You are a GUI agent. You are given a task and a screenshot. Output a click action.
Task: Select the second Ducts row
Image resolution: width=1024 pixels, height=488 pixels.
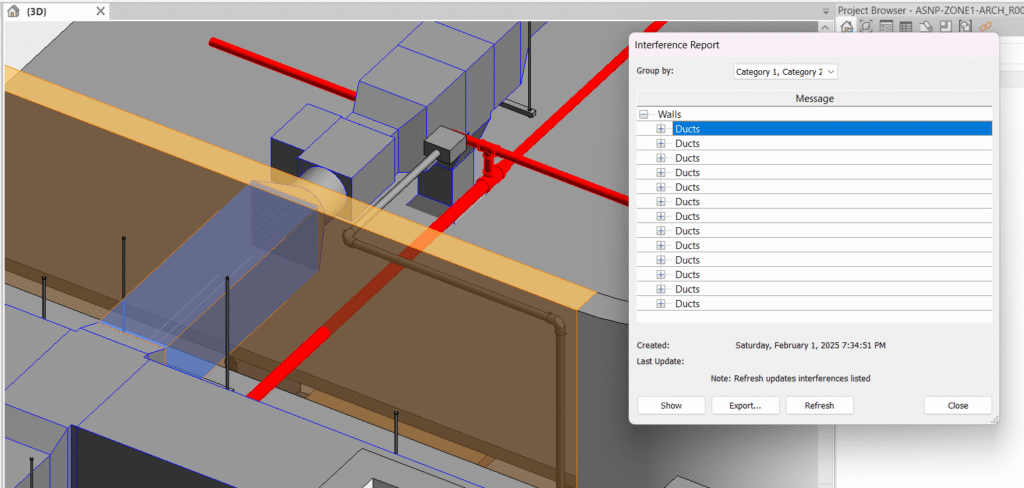point(687,144)
